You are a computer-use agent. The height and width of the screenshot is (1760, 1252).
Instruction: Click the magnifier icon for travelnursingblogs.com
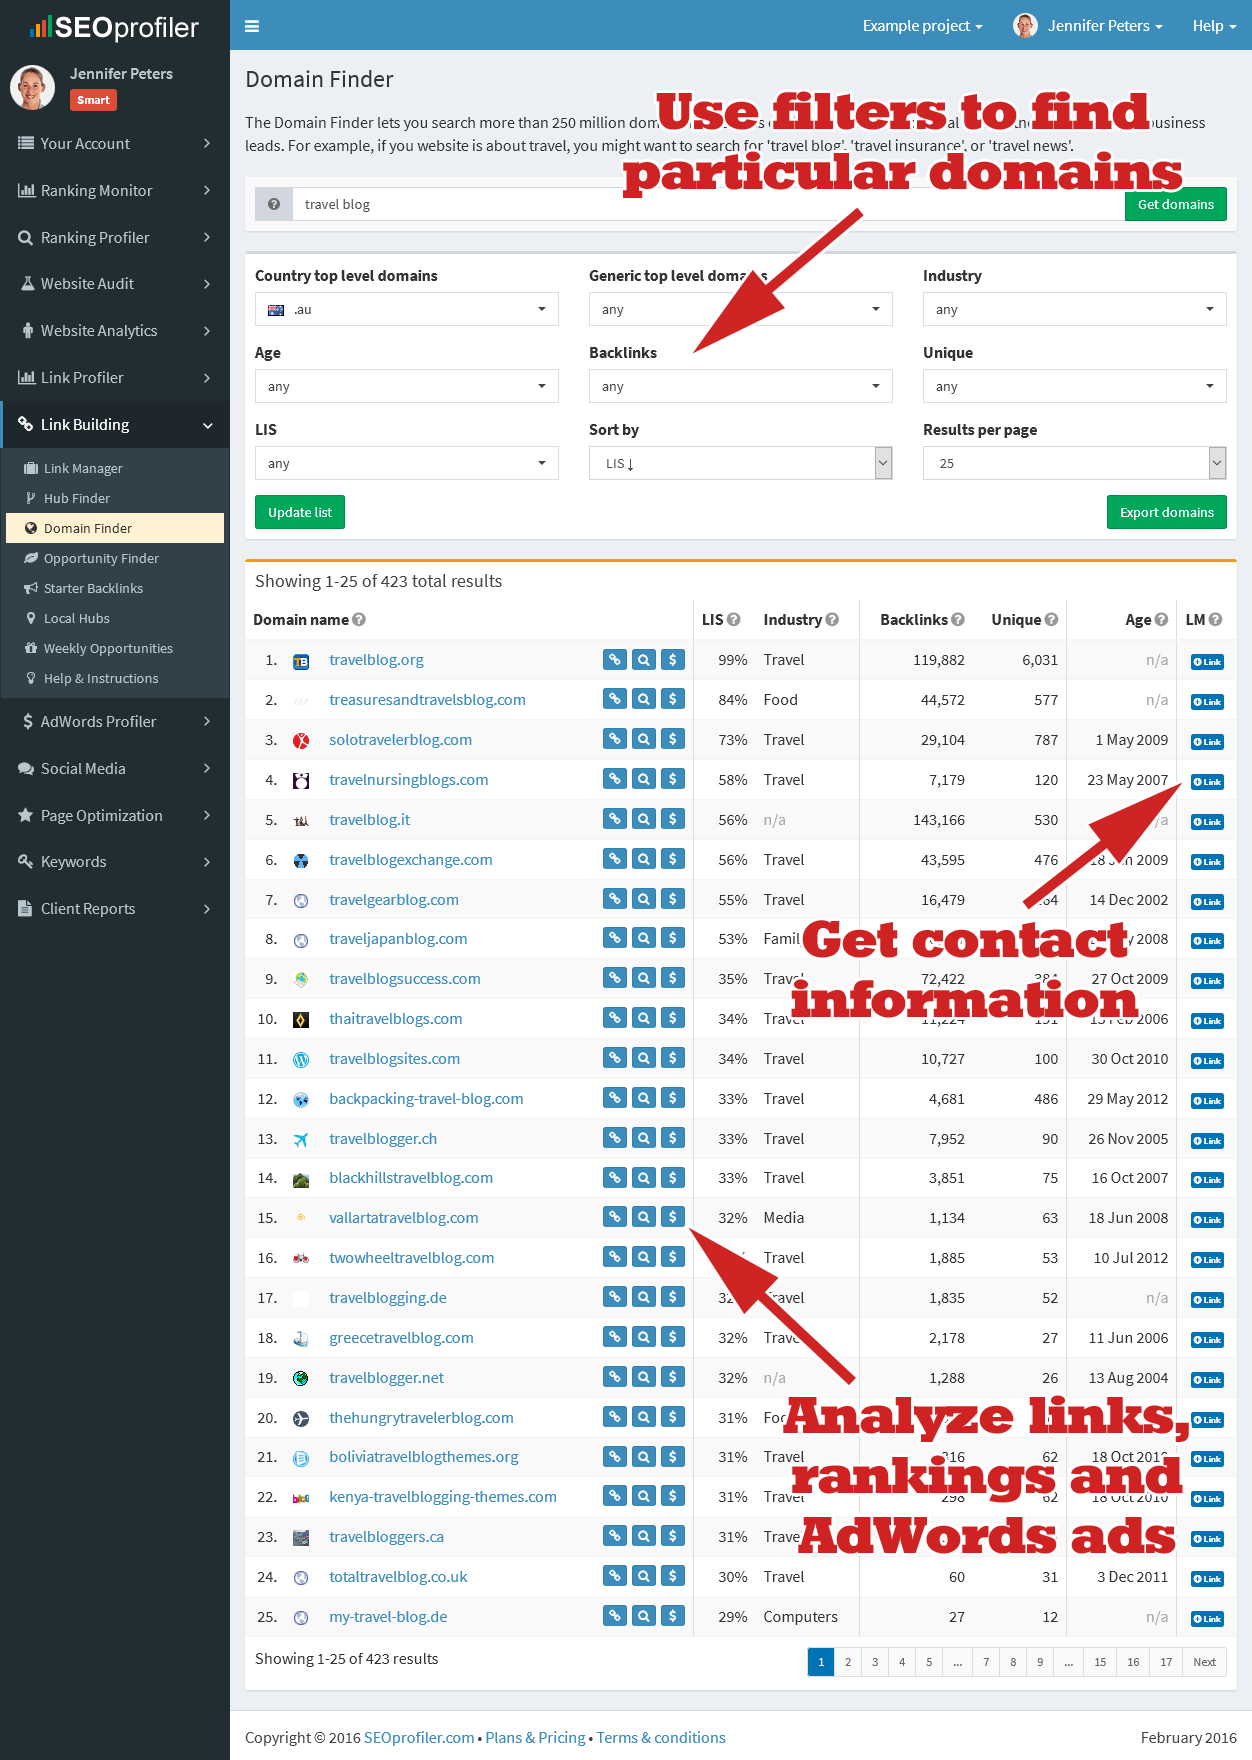pos(644,779)
